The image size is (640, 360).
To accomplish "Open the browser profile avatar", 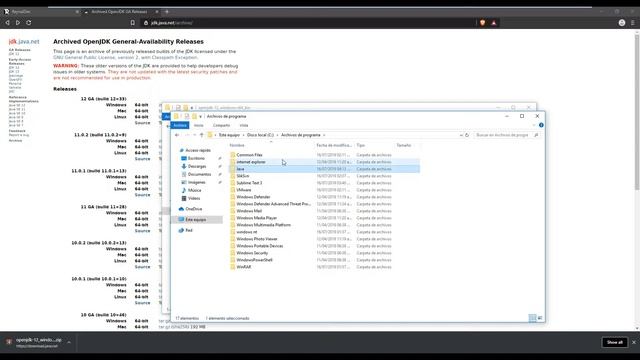I will (622, 23).
